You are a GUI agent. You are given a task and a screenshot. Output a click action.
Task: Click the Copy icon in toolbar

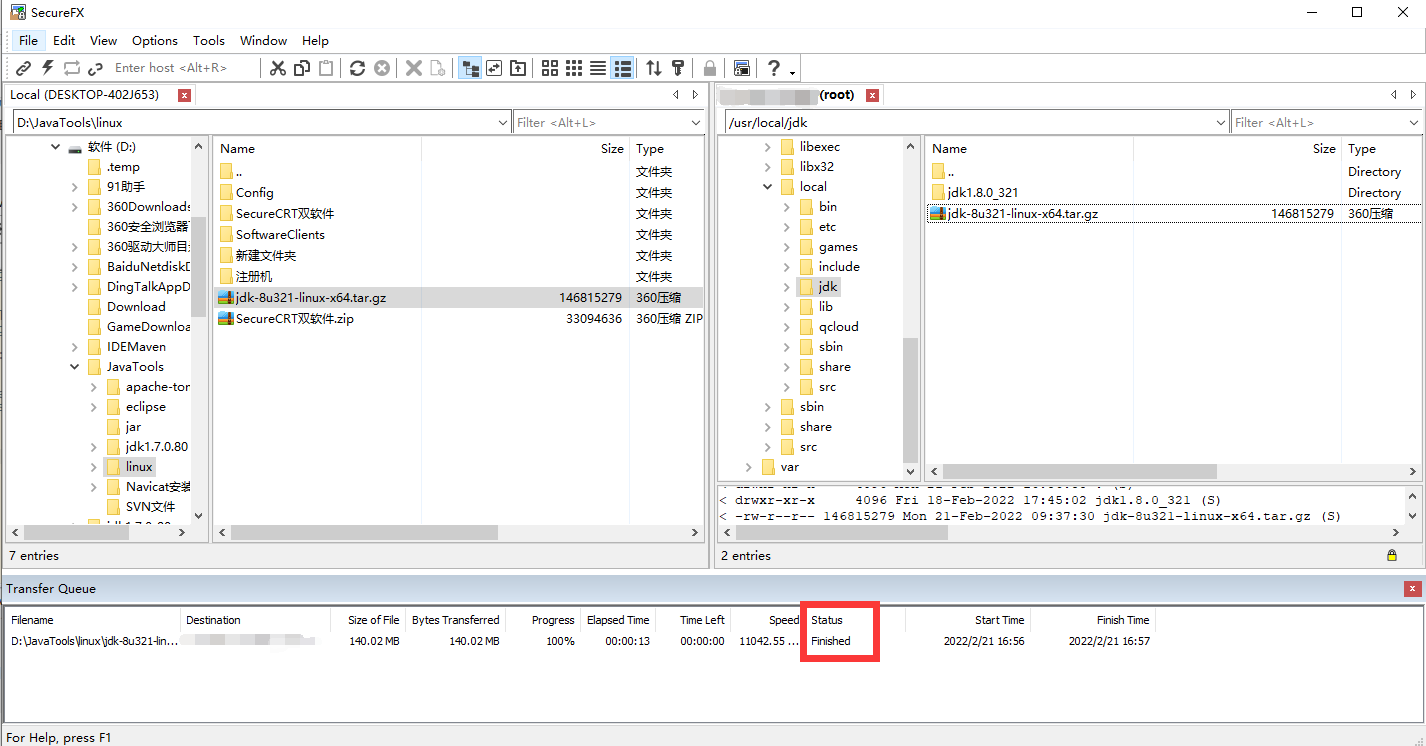point(302,68)
